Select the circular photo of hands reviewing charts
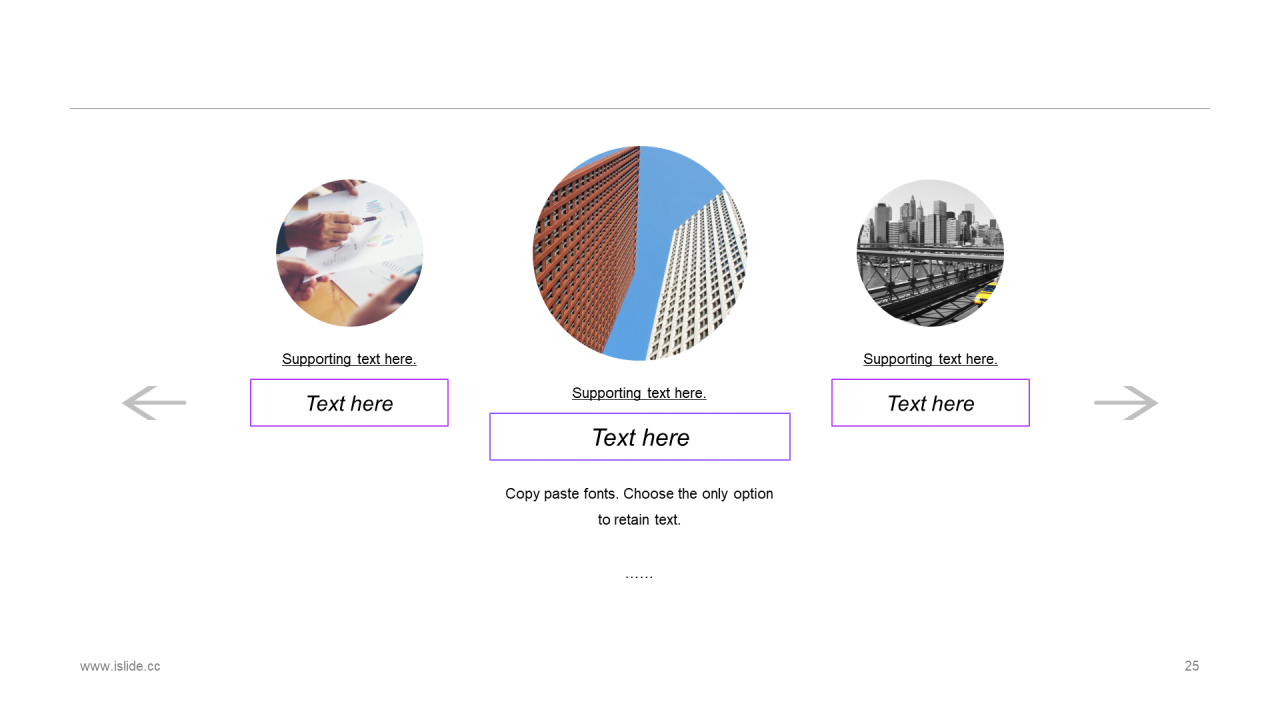This screenshot has height=720, width=1280. tap(349, 253)
